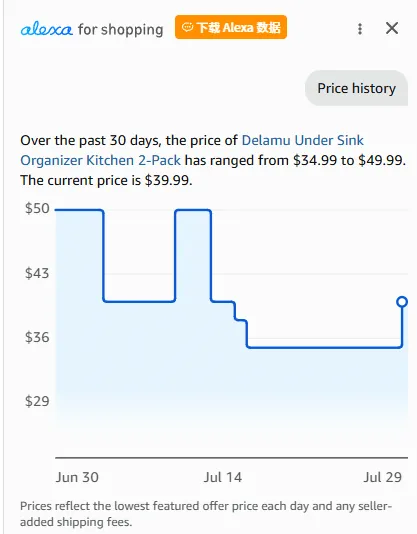417x534 pixels.
Task: Click the price disclaimer text below the chart
Action: [206, 514]
